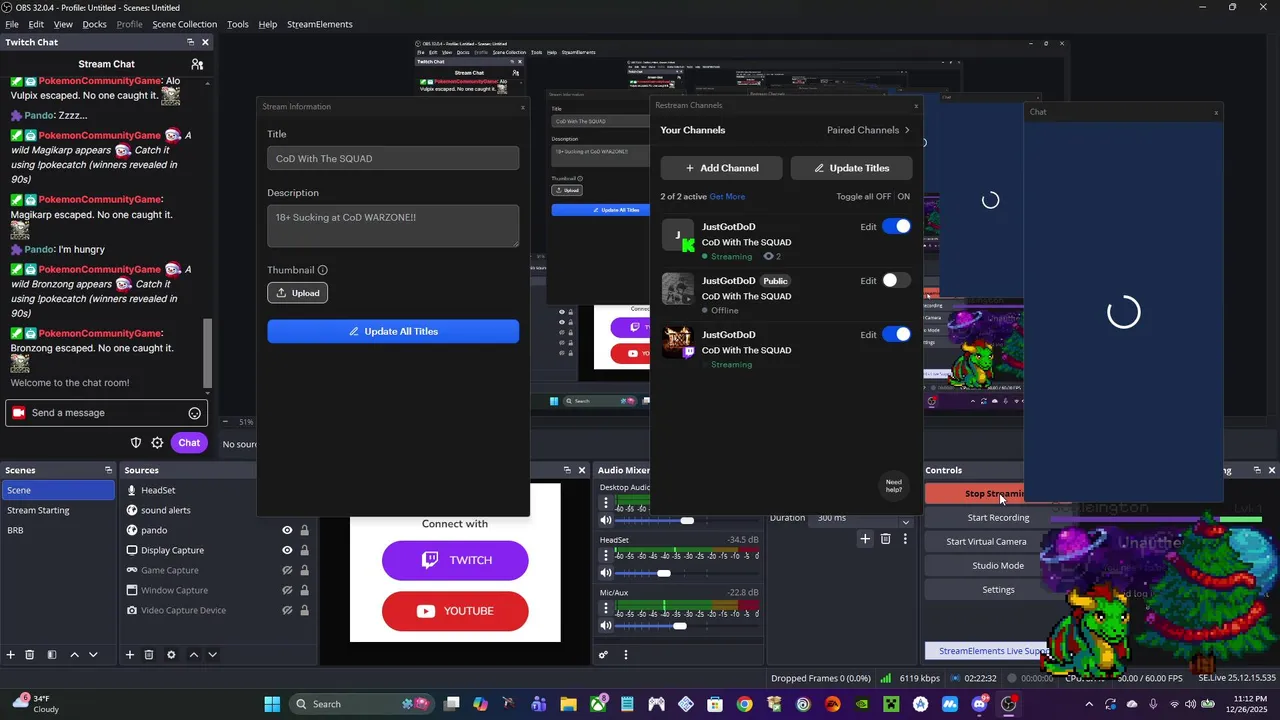Open Desktop Audio three-dot menu

pos(605,502)
